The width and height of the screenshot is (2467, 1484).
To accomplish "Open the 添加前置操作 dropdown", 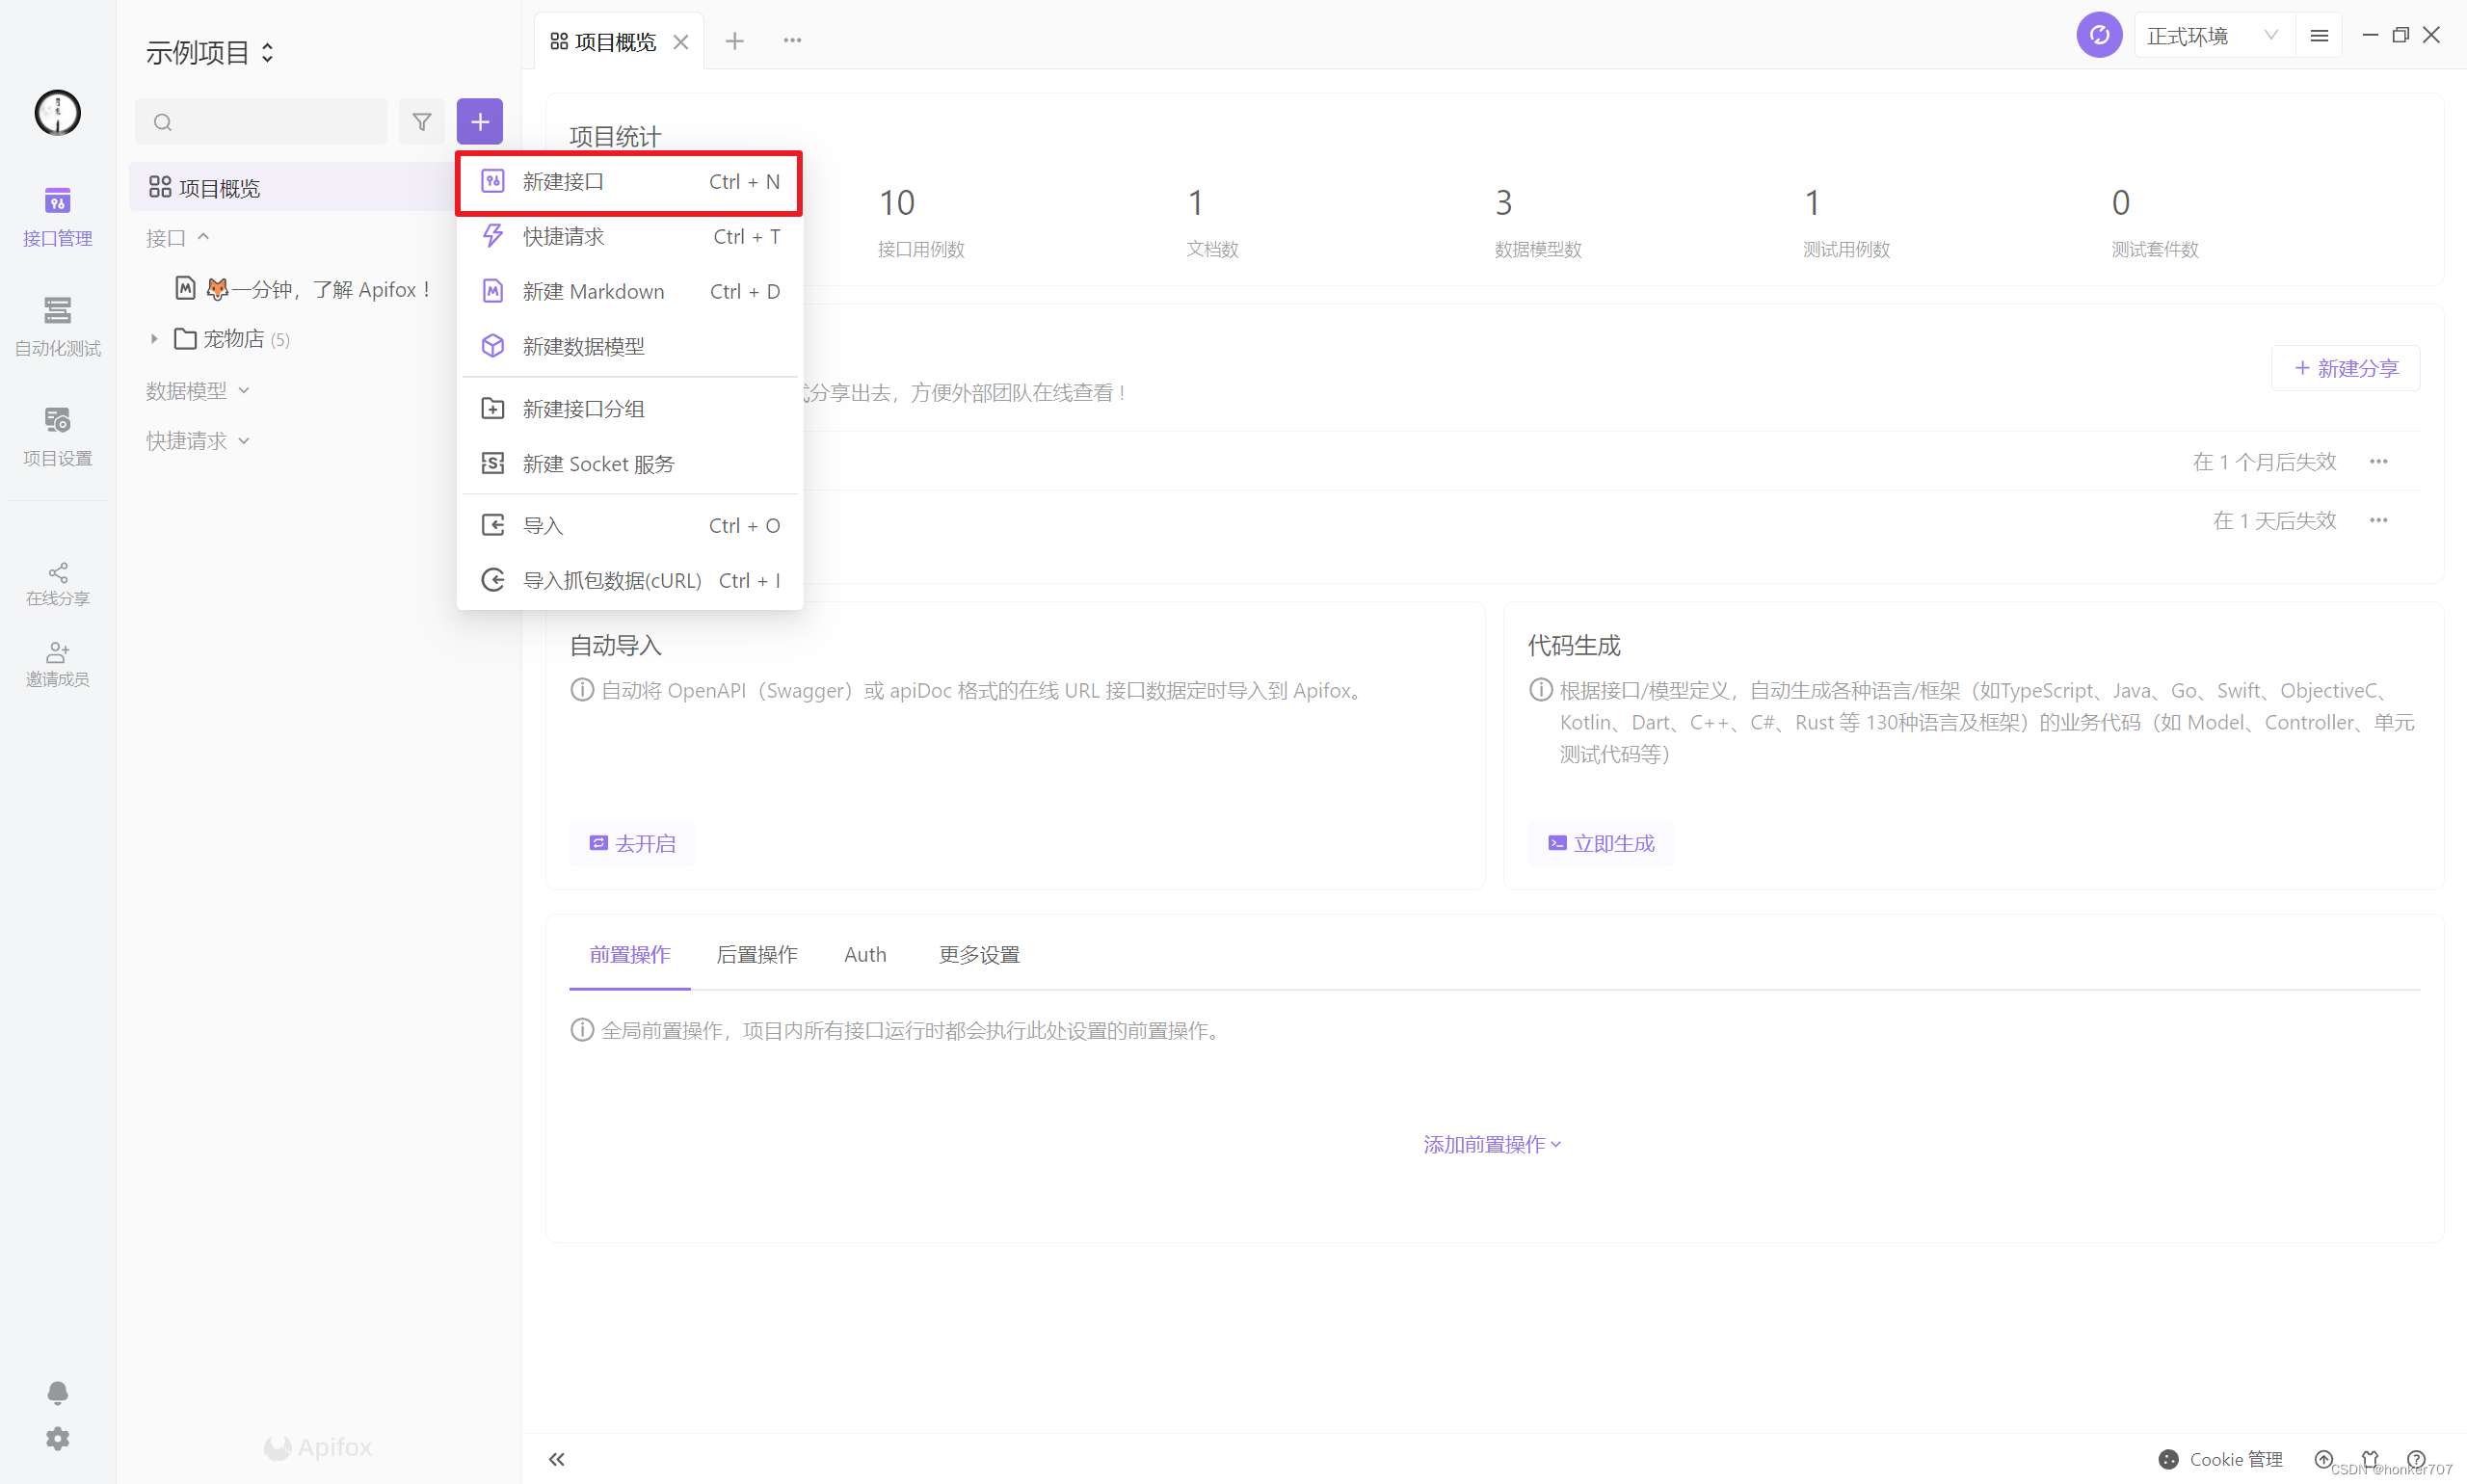I will coord(1492,1144).
